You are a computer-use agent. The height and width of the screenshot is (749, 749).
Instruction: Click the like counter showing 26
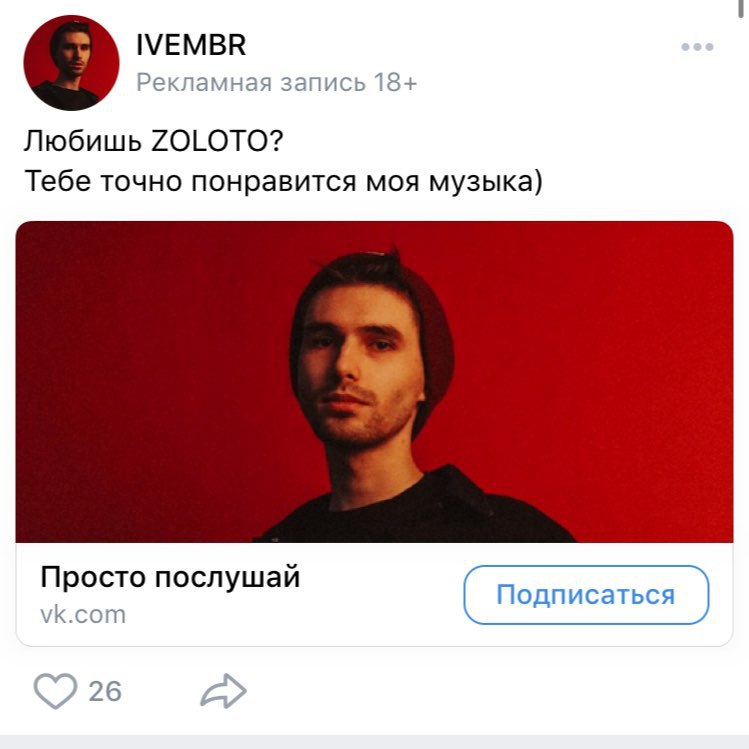point(105,691)
